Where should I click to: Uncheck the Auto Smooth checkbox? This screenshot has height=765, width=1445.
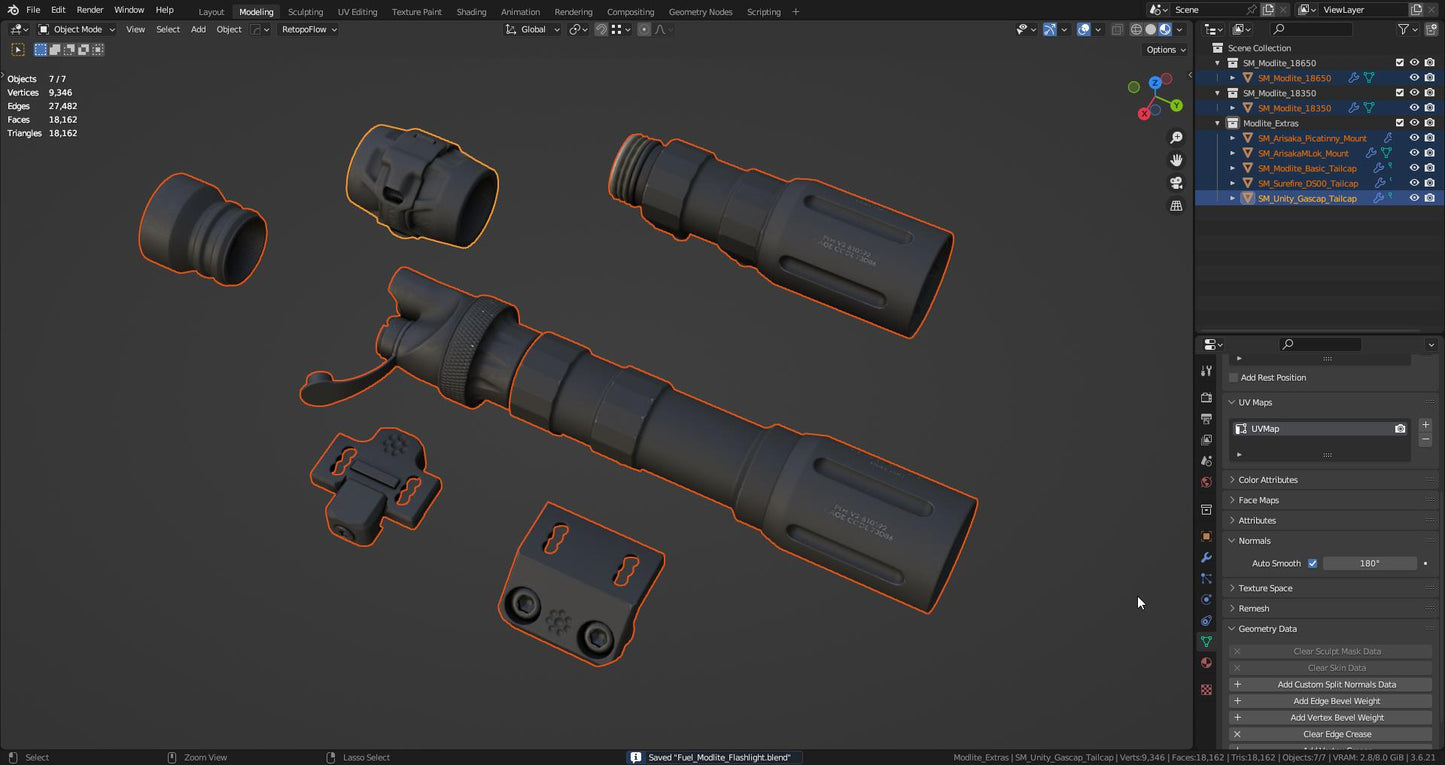1312,564
